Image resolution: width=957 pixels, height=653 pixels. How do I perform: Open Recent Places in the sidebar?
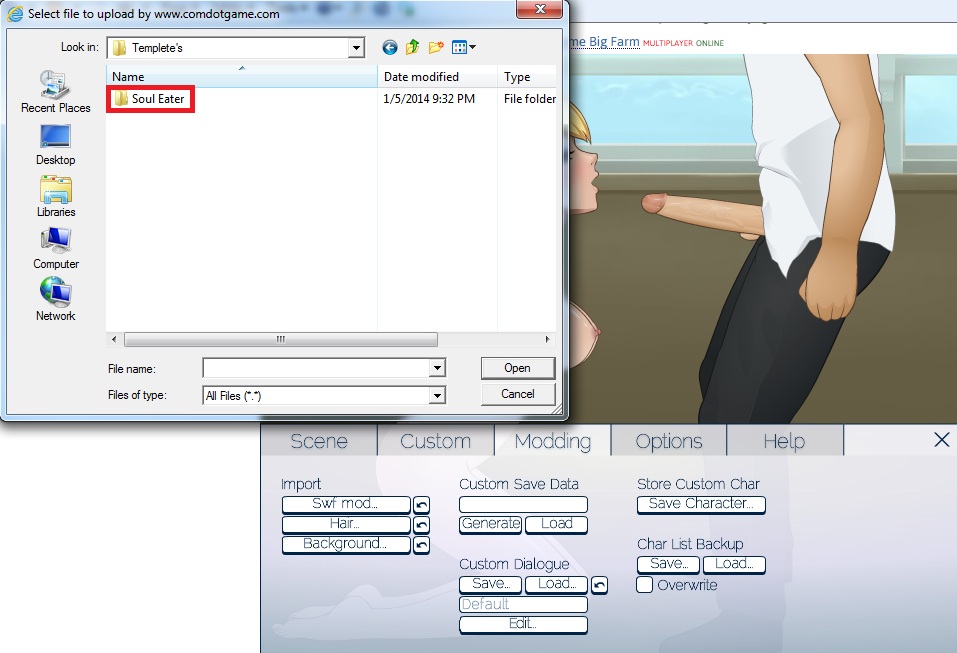coord(55,92)
